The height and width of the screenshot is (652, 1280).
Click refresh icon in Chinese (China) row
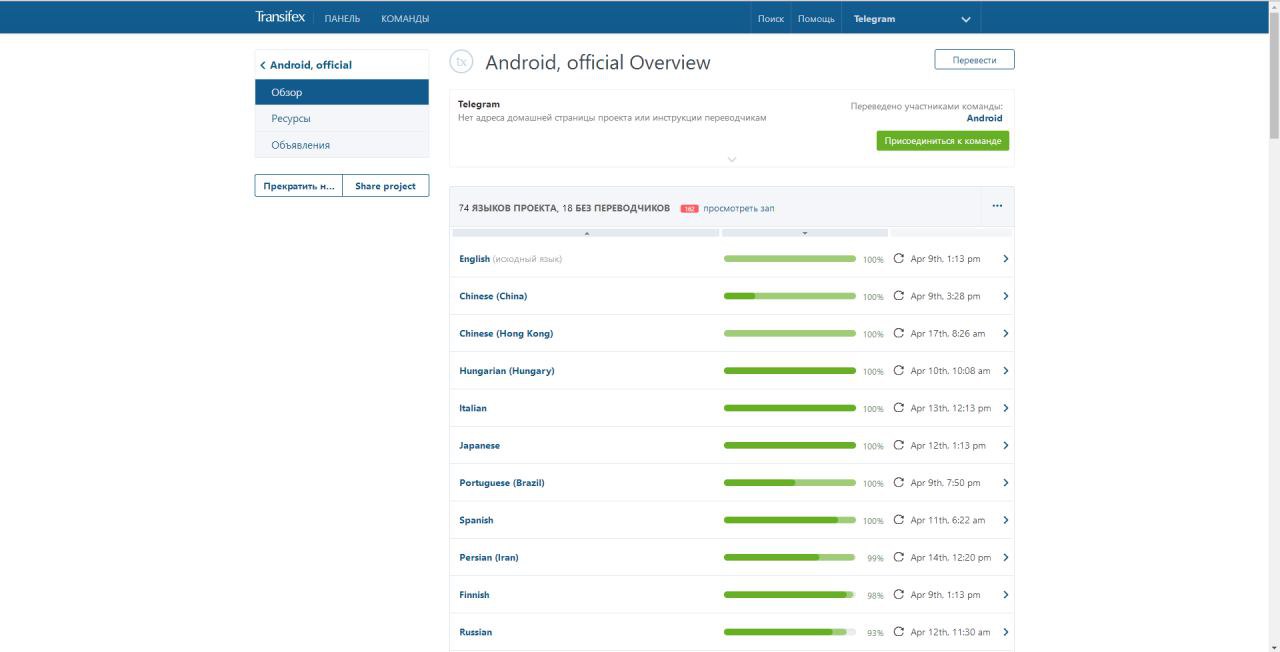898,296
